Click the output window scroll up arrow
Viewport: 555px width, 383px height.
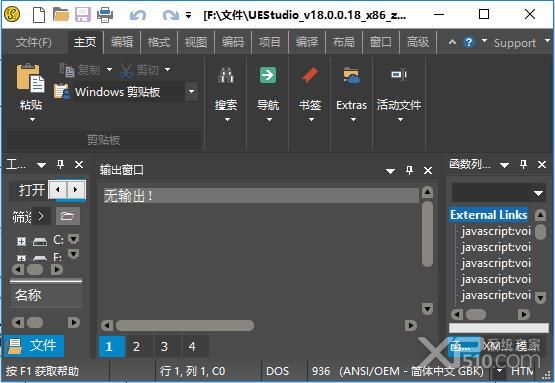point(427,192)
